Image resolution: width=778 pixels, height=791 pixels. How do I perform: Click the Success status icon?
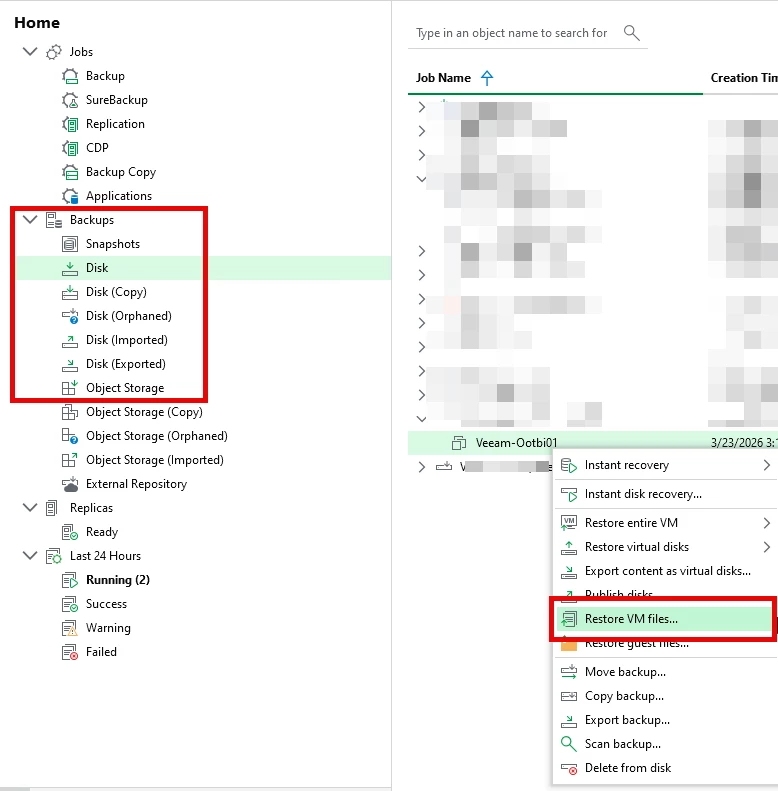coord(70,604)
